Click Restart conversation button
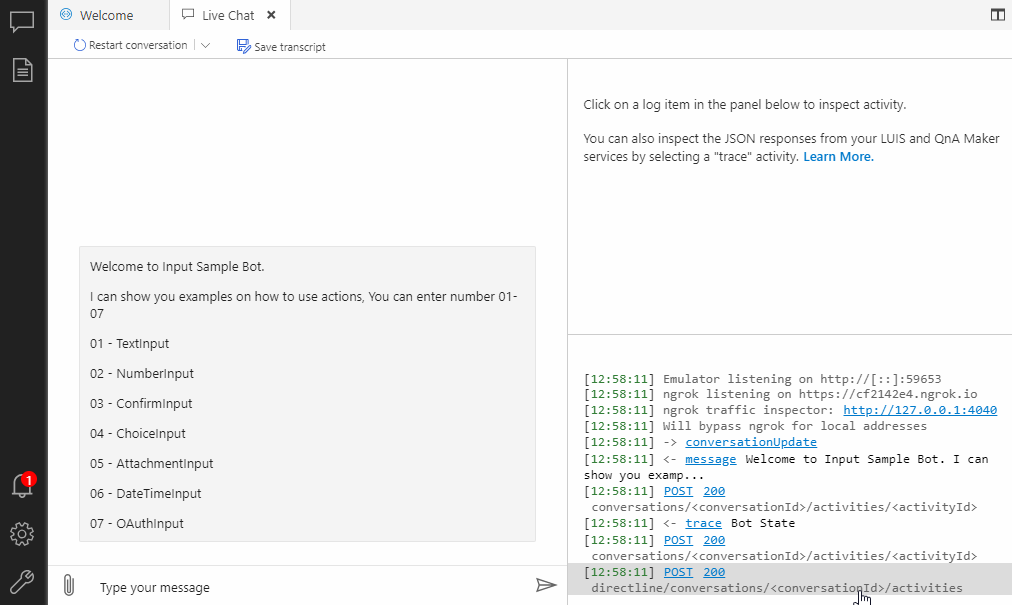This screenshot has height=605, width=1012. coord(131,45)
